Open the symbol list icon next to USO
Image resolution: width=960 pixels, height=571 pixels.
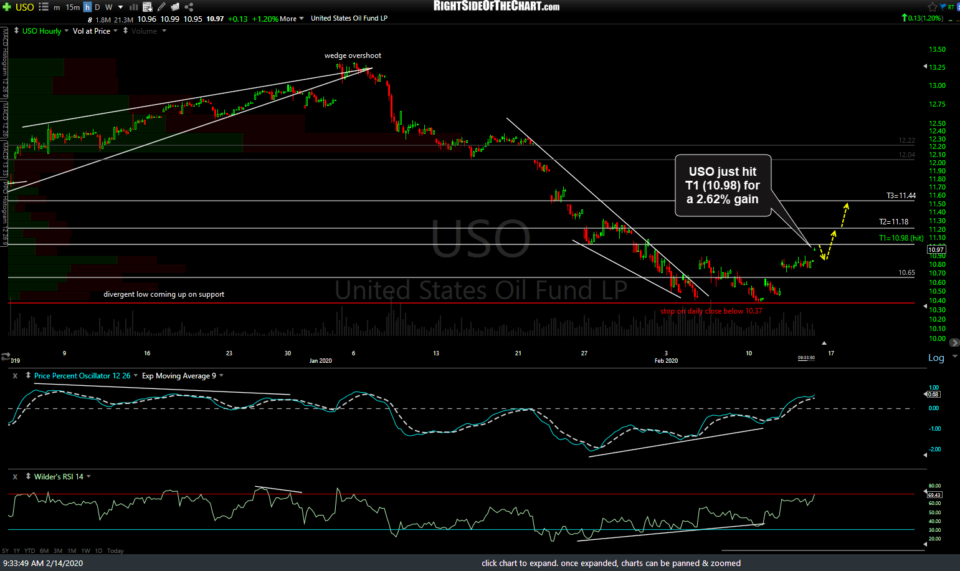[41, 7]
